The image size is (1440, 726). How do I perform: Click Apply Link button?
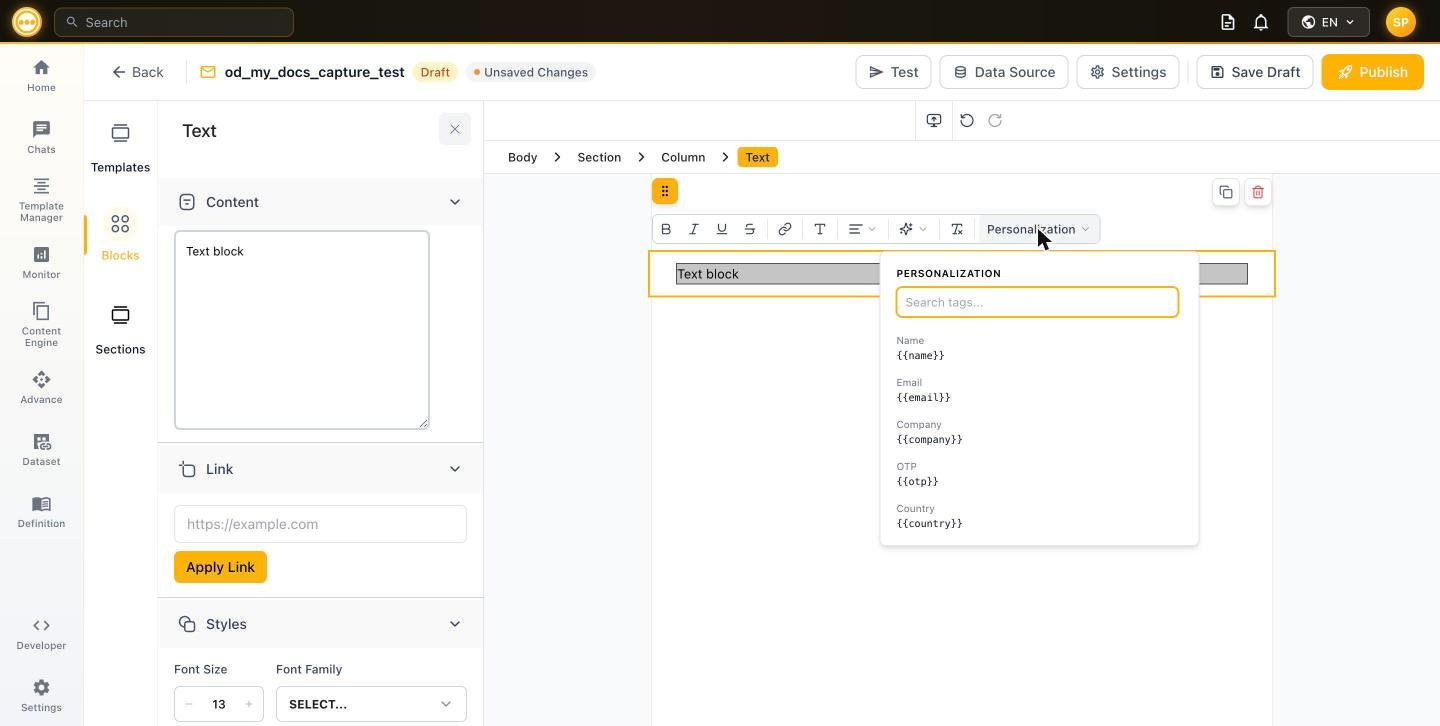click(x=220, y=567)
